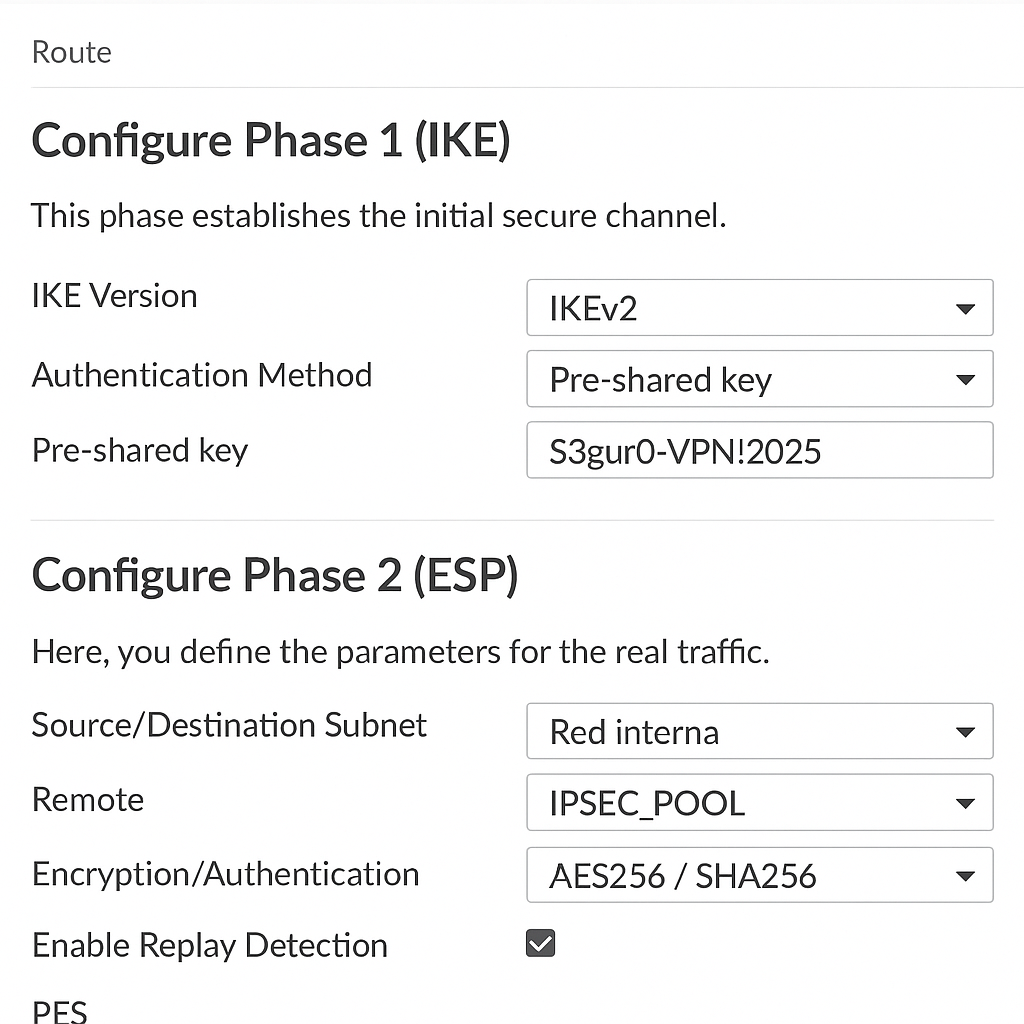Select the Pre-shared key field label

coord(139,450)
